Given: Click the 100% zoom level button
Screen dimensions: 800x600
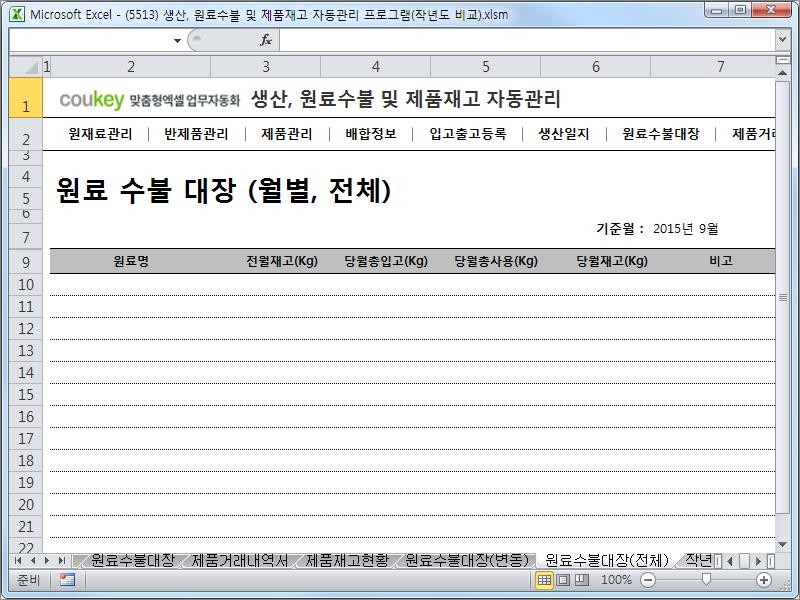Looking at the screenshot, I should coord(616,580).
